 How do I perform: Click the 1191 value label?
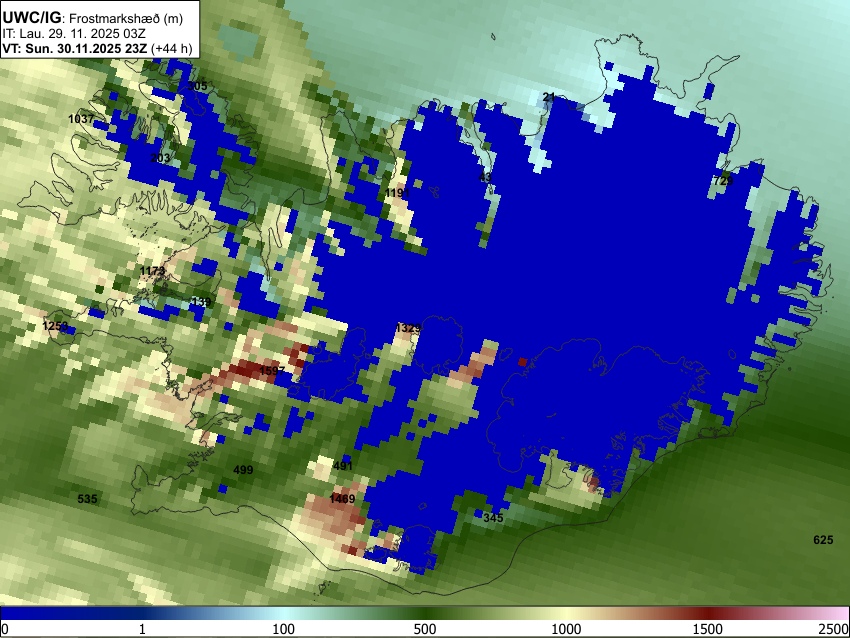[x=397, y=194]
